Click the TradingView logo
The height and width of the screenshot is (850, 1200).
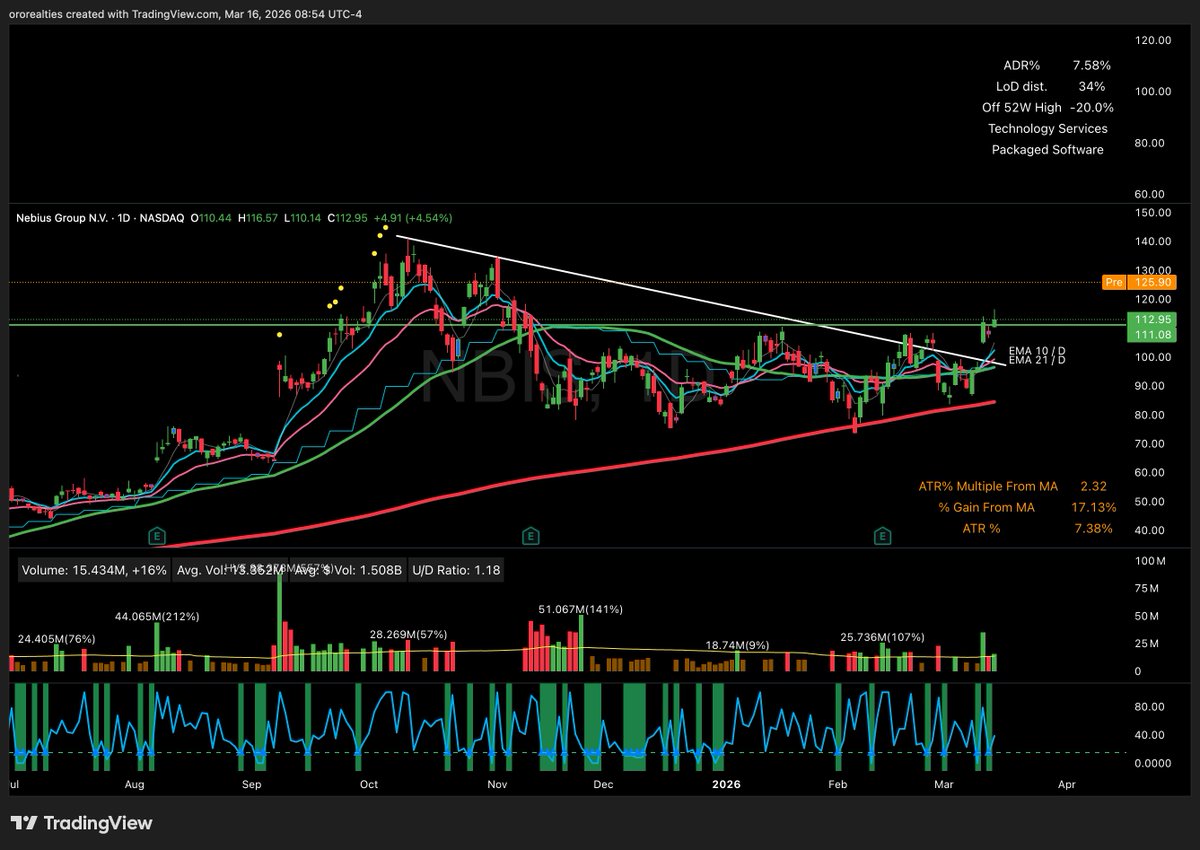coord(82,823)
